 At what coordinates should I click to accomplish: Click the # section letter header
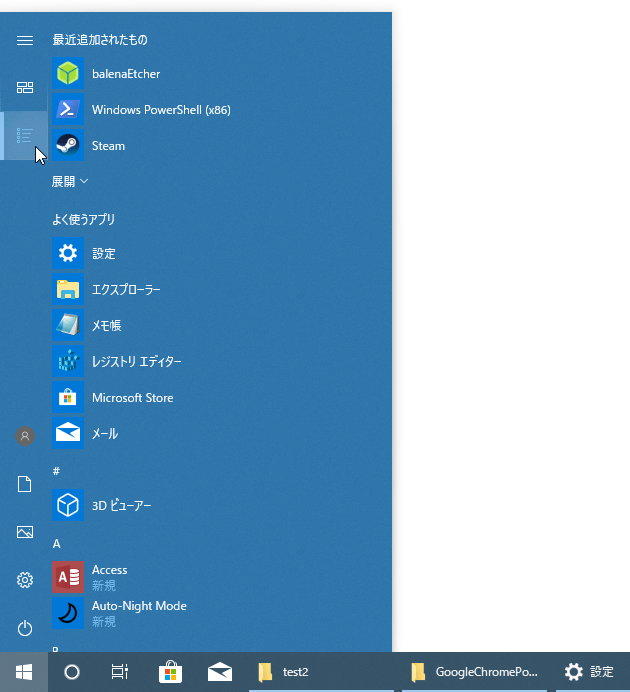click(x=56, y=471)
